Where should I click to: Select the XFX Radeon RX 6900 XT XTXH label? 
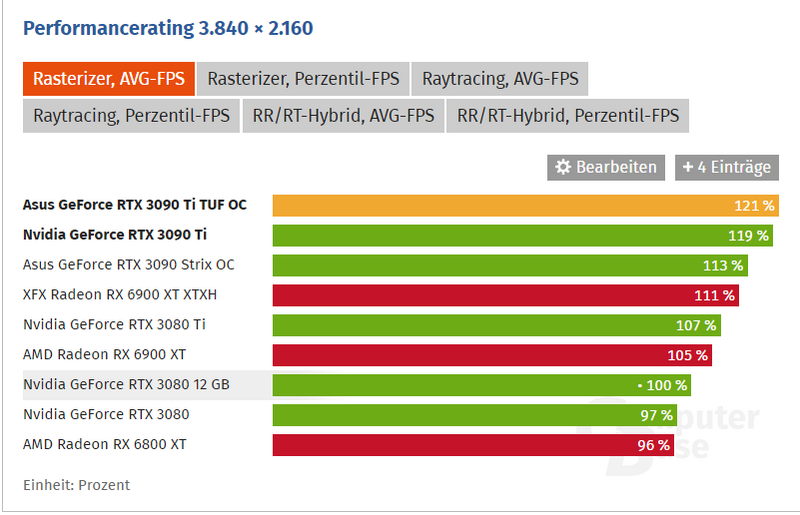click(120, 295)
